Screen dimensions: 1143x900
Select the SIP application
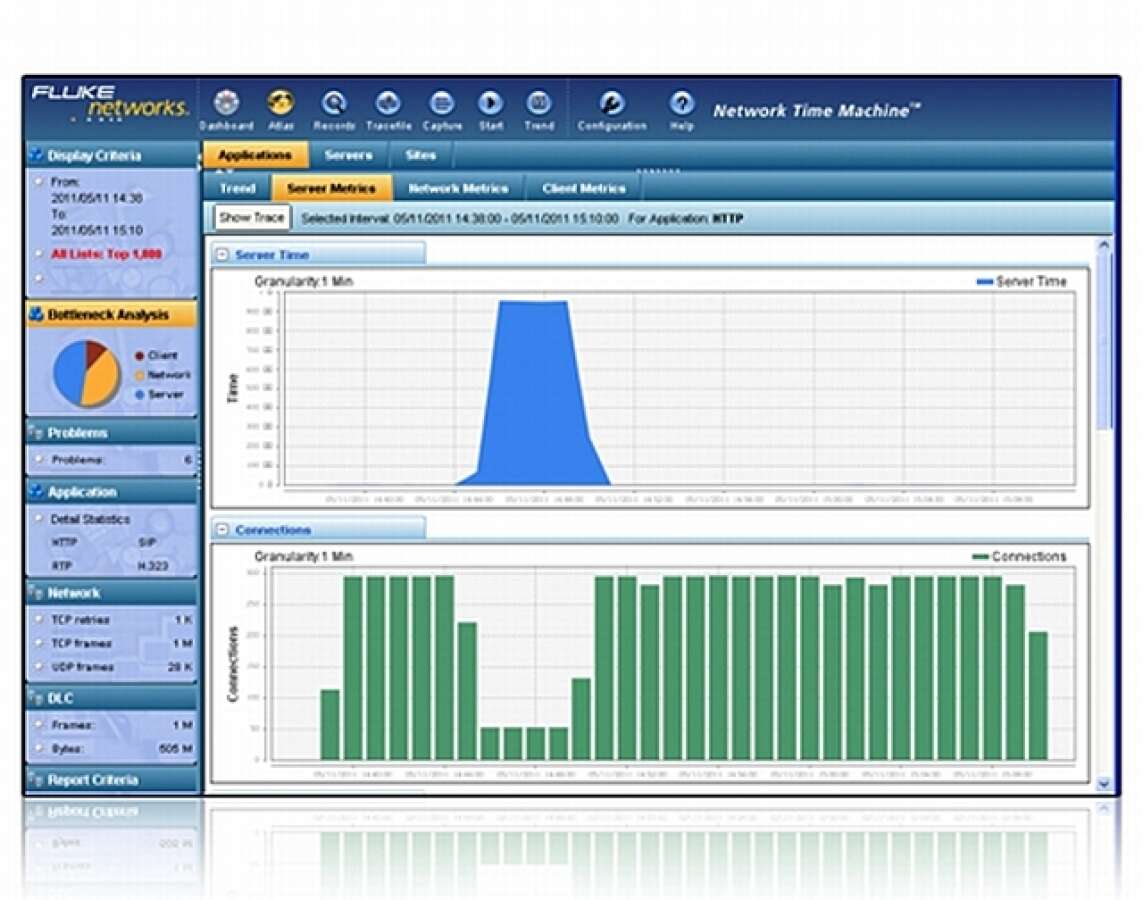point(147,543)
